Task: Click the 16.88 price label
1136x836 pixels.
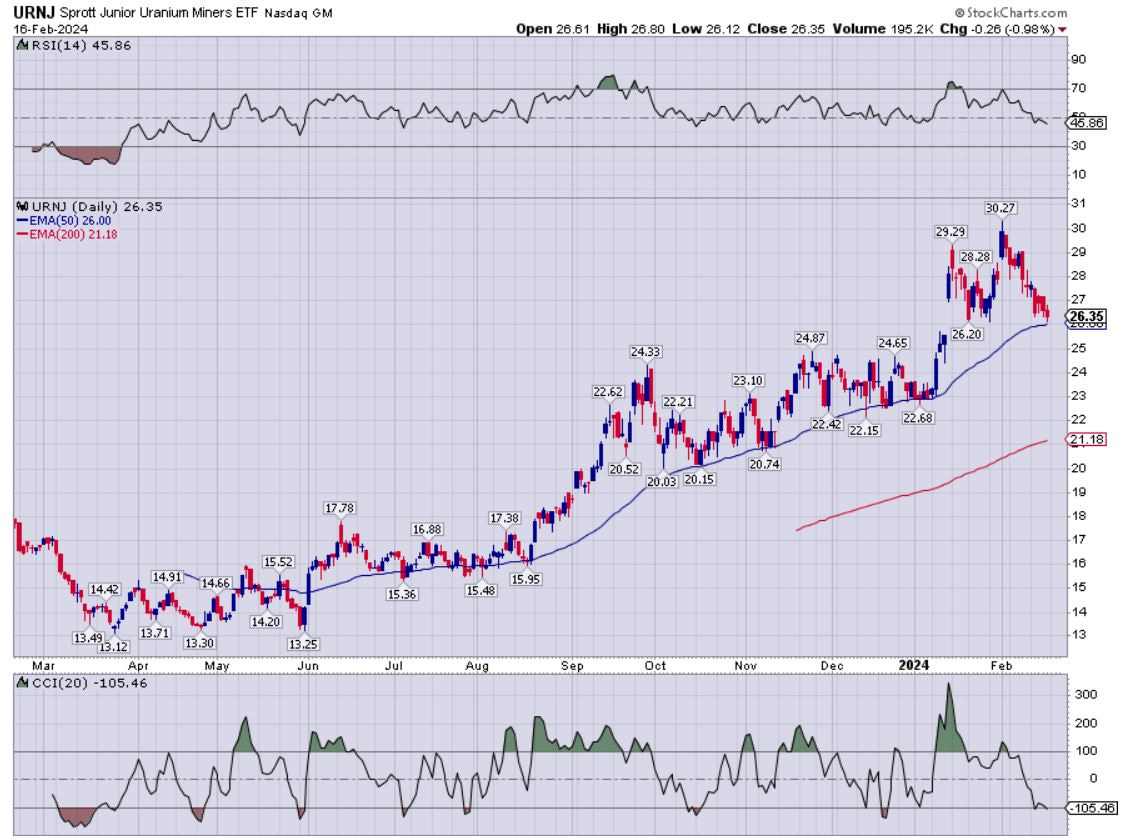Action: tap(427, 530)
